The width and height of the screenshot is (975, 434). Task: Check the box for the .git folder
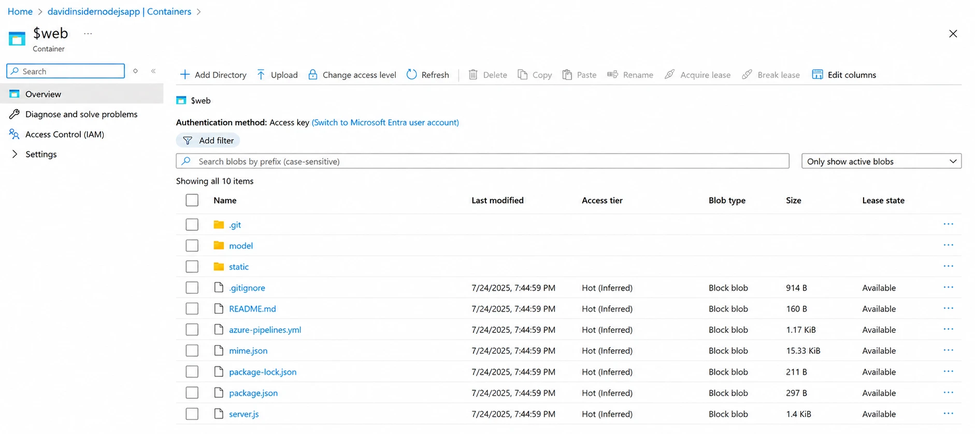(x=192, y=224)
